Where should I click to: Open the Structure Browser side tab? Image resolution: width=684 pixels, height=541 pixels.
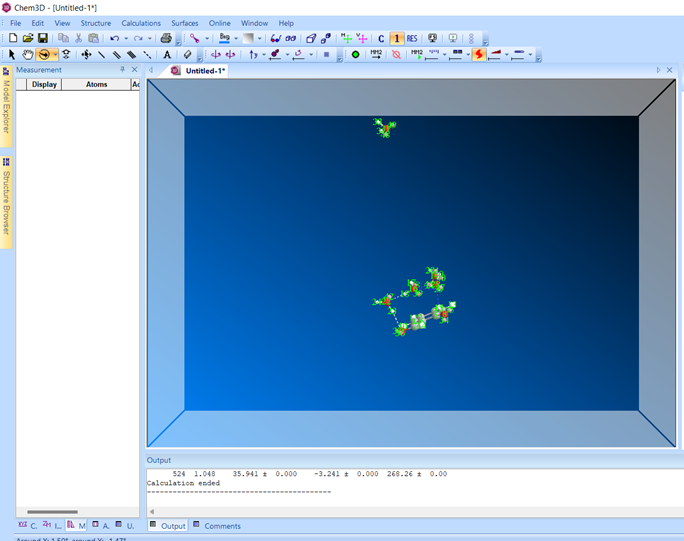point(6,202)
